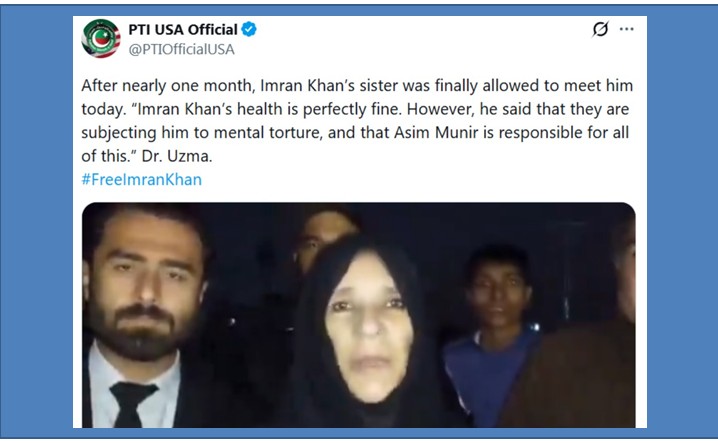Image resolution: width=718 pixels, height=443 pixels.
Task: Open the PTI USA Official profile avatar
Action: (x=101, y=38)
